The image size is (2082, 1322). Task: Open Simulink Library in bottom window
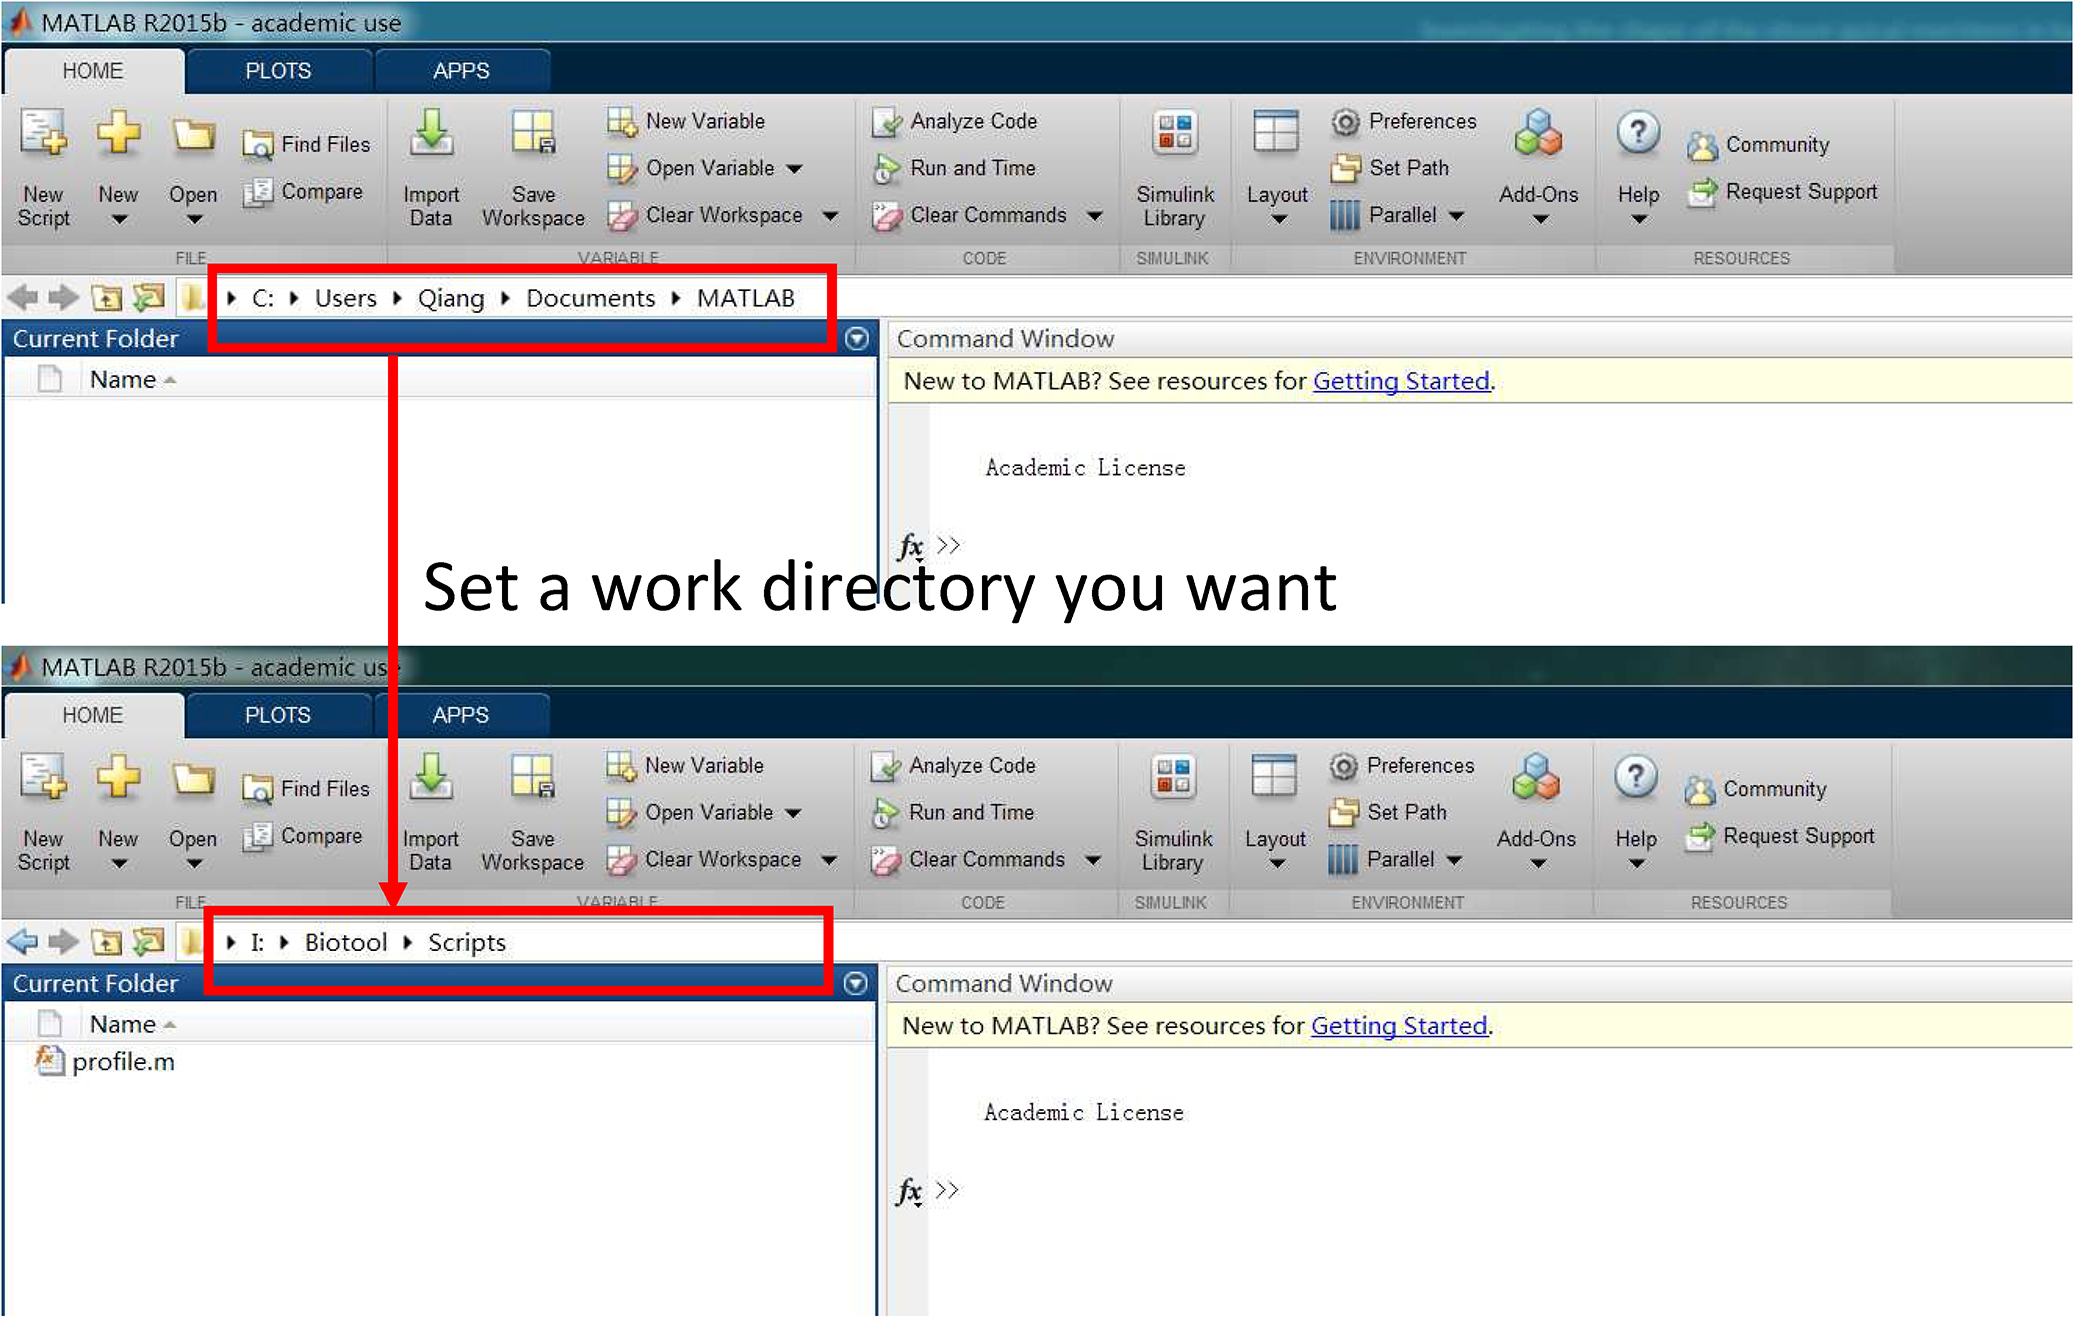[1173, 814]
